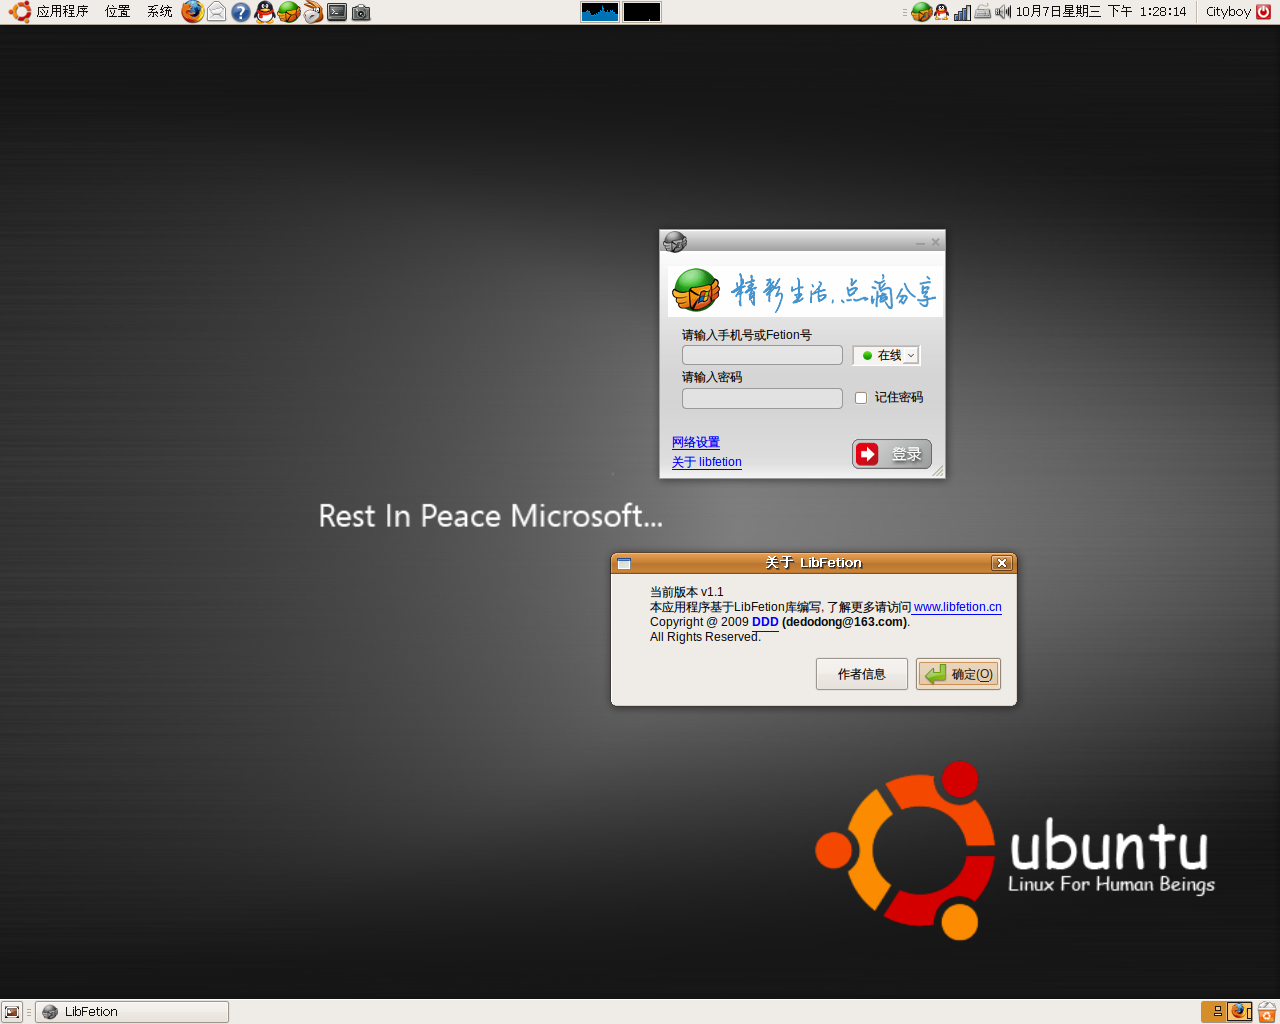Image resolution: width=1280 pixels, height=1024 pixels.
Task: Click the black system monitor applet
Action: (642, 12)
